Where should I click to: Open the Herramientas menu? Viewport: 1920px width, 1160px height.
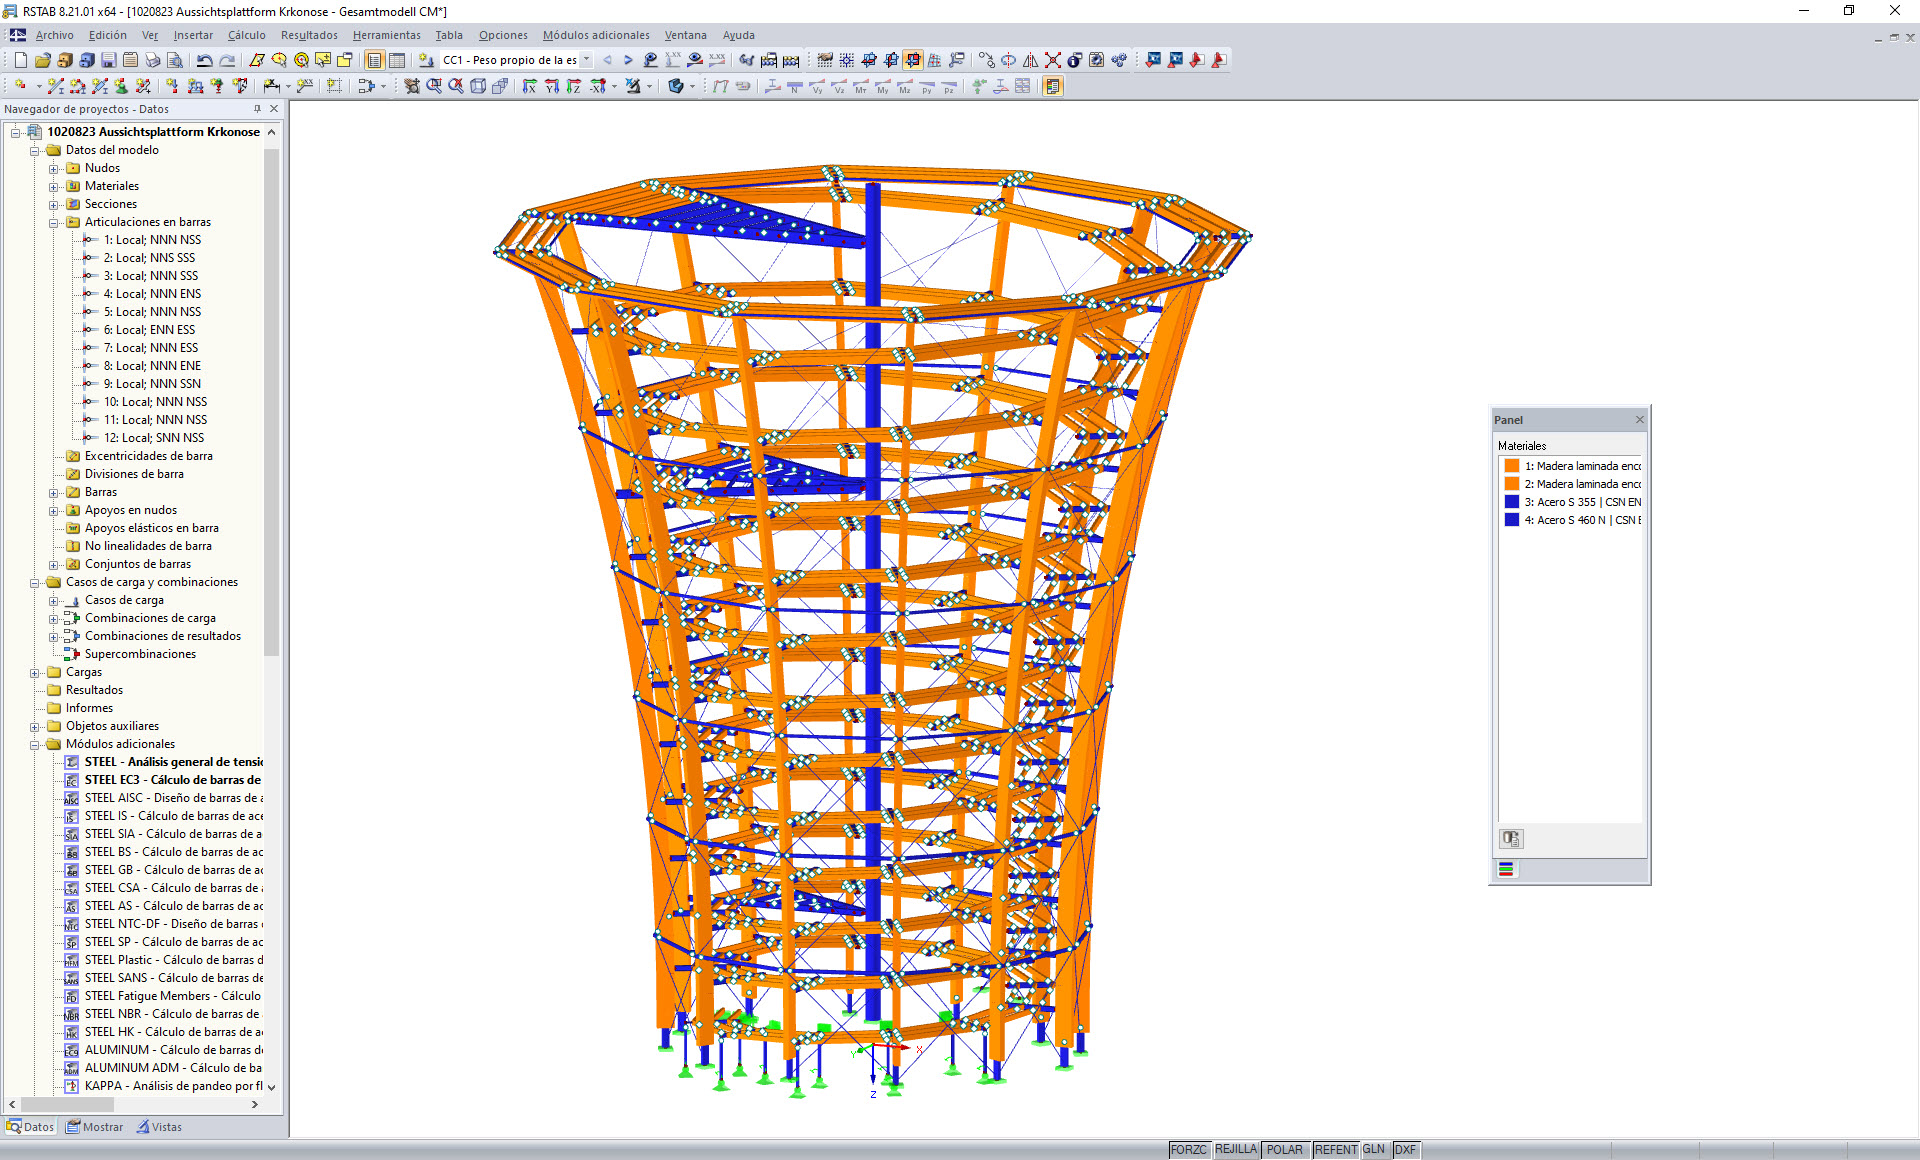tap(387, 35)
